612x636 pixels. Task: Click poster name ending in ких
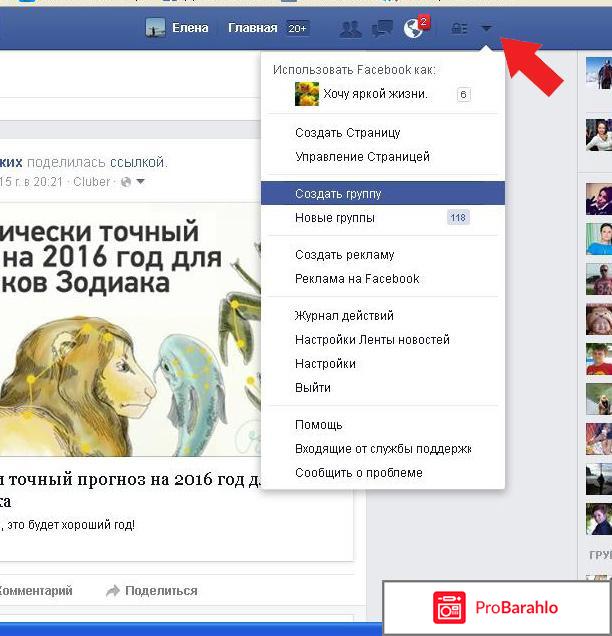[11, 163]
